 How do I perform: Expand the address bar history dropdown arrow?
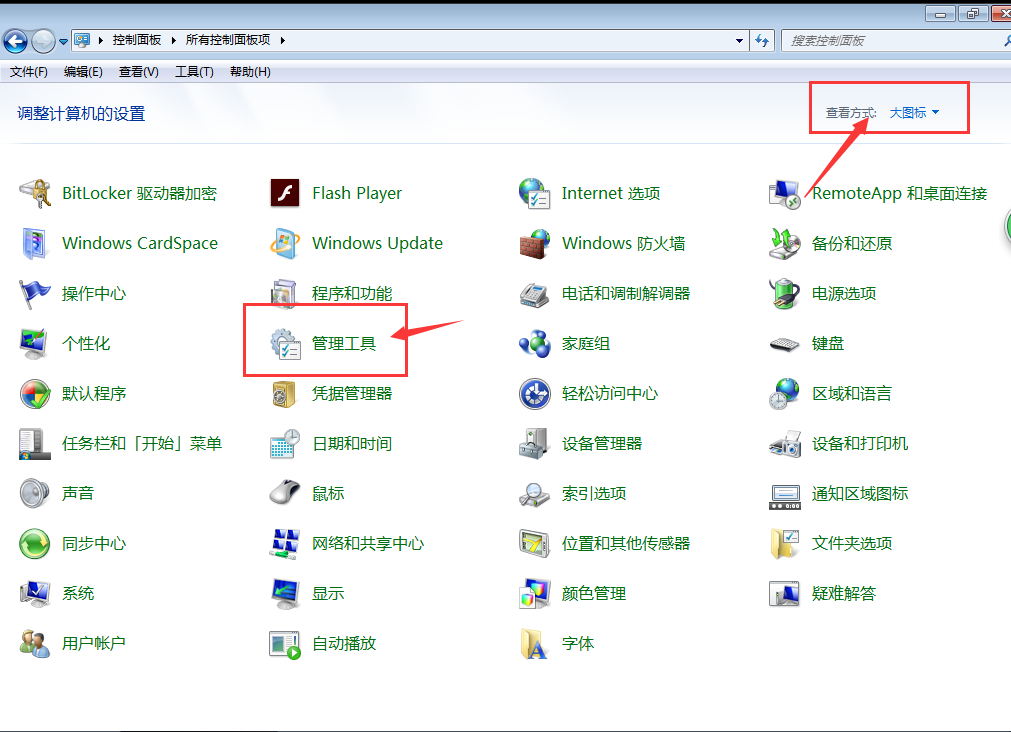pyautogui.click(x=739, y=41)
